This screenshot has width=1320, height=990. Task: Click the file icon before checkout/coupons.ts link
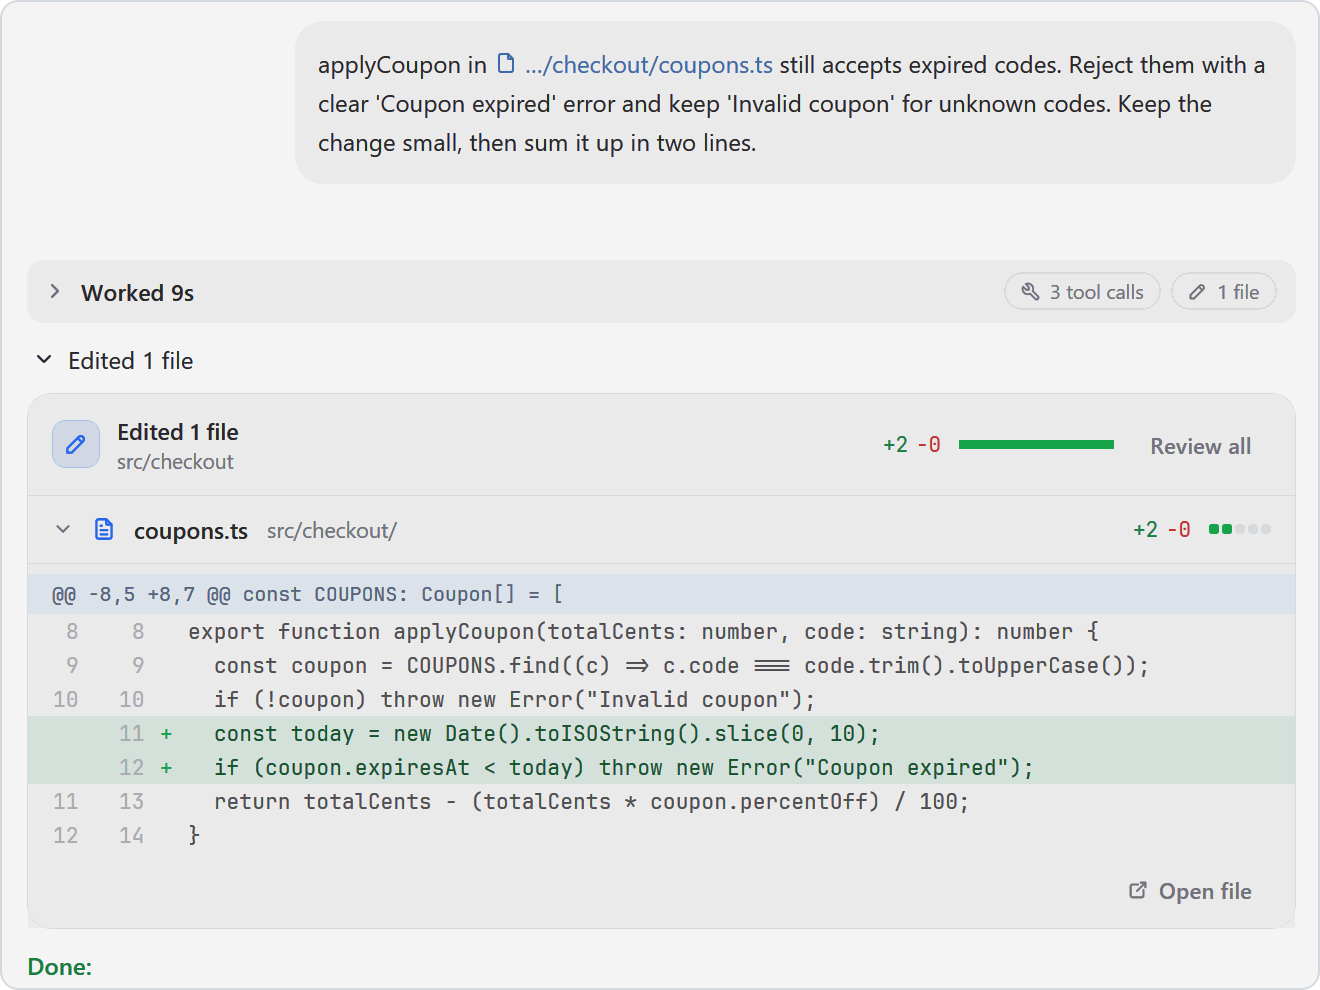pos(506,64)
